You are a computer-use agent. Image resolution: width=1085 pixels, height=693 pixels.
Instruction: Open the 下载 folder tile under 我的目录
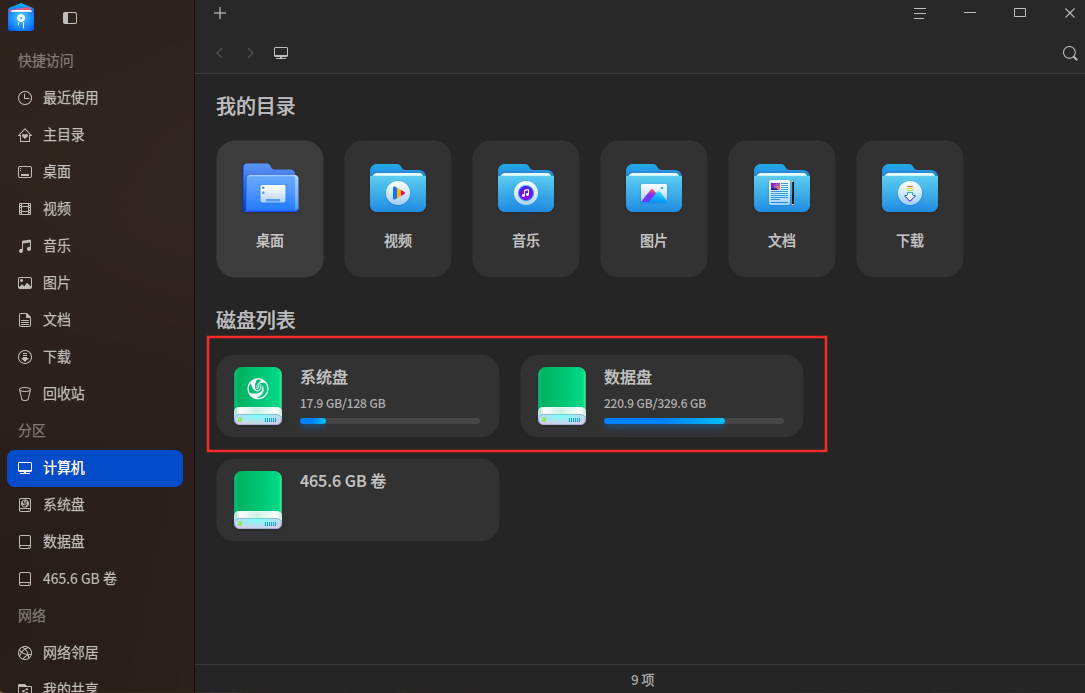tap(910, 209)
